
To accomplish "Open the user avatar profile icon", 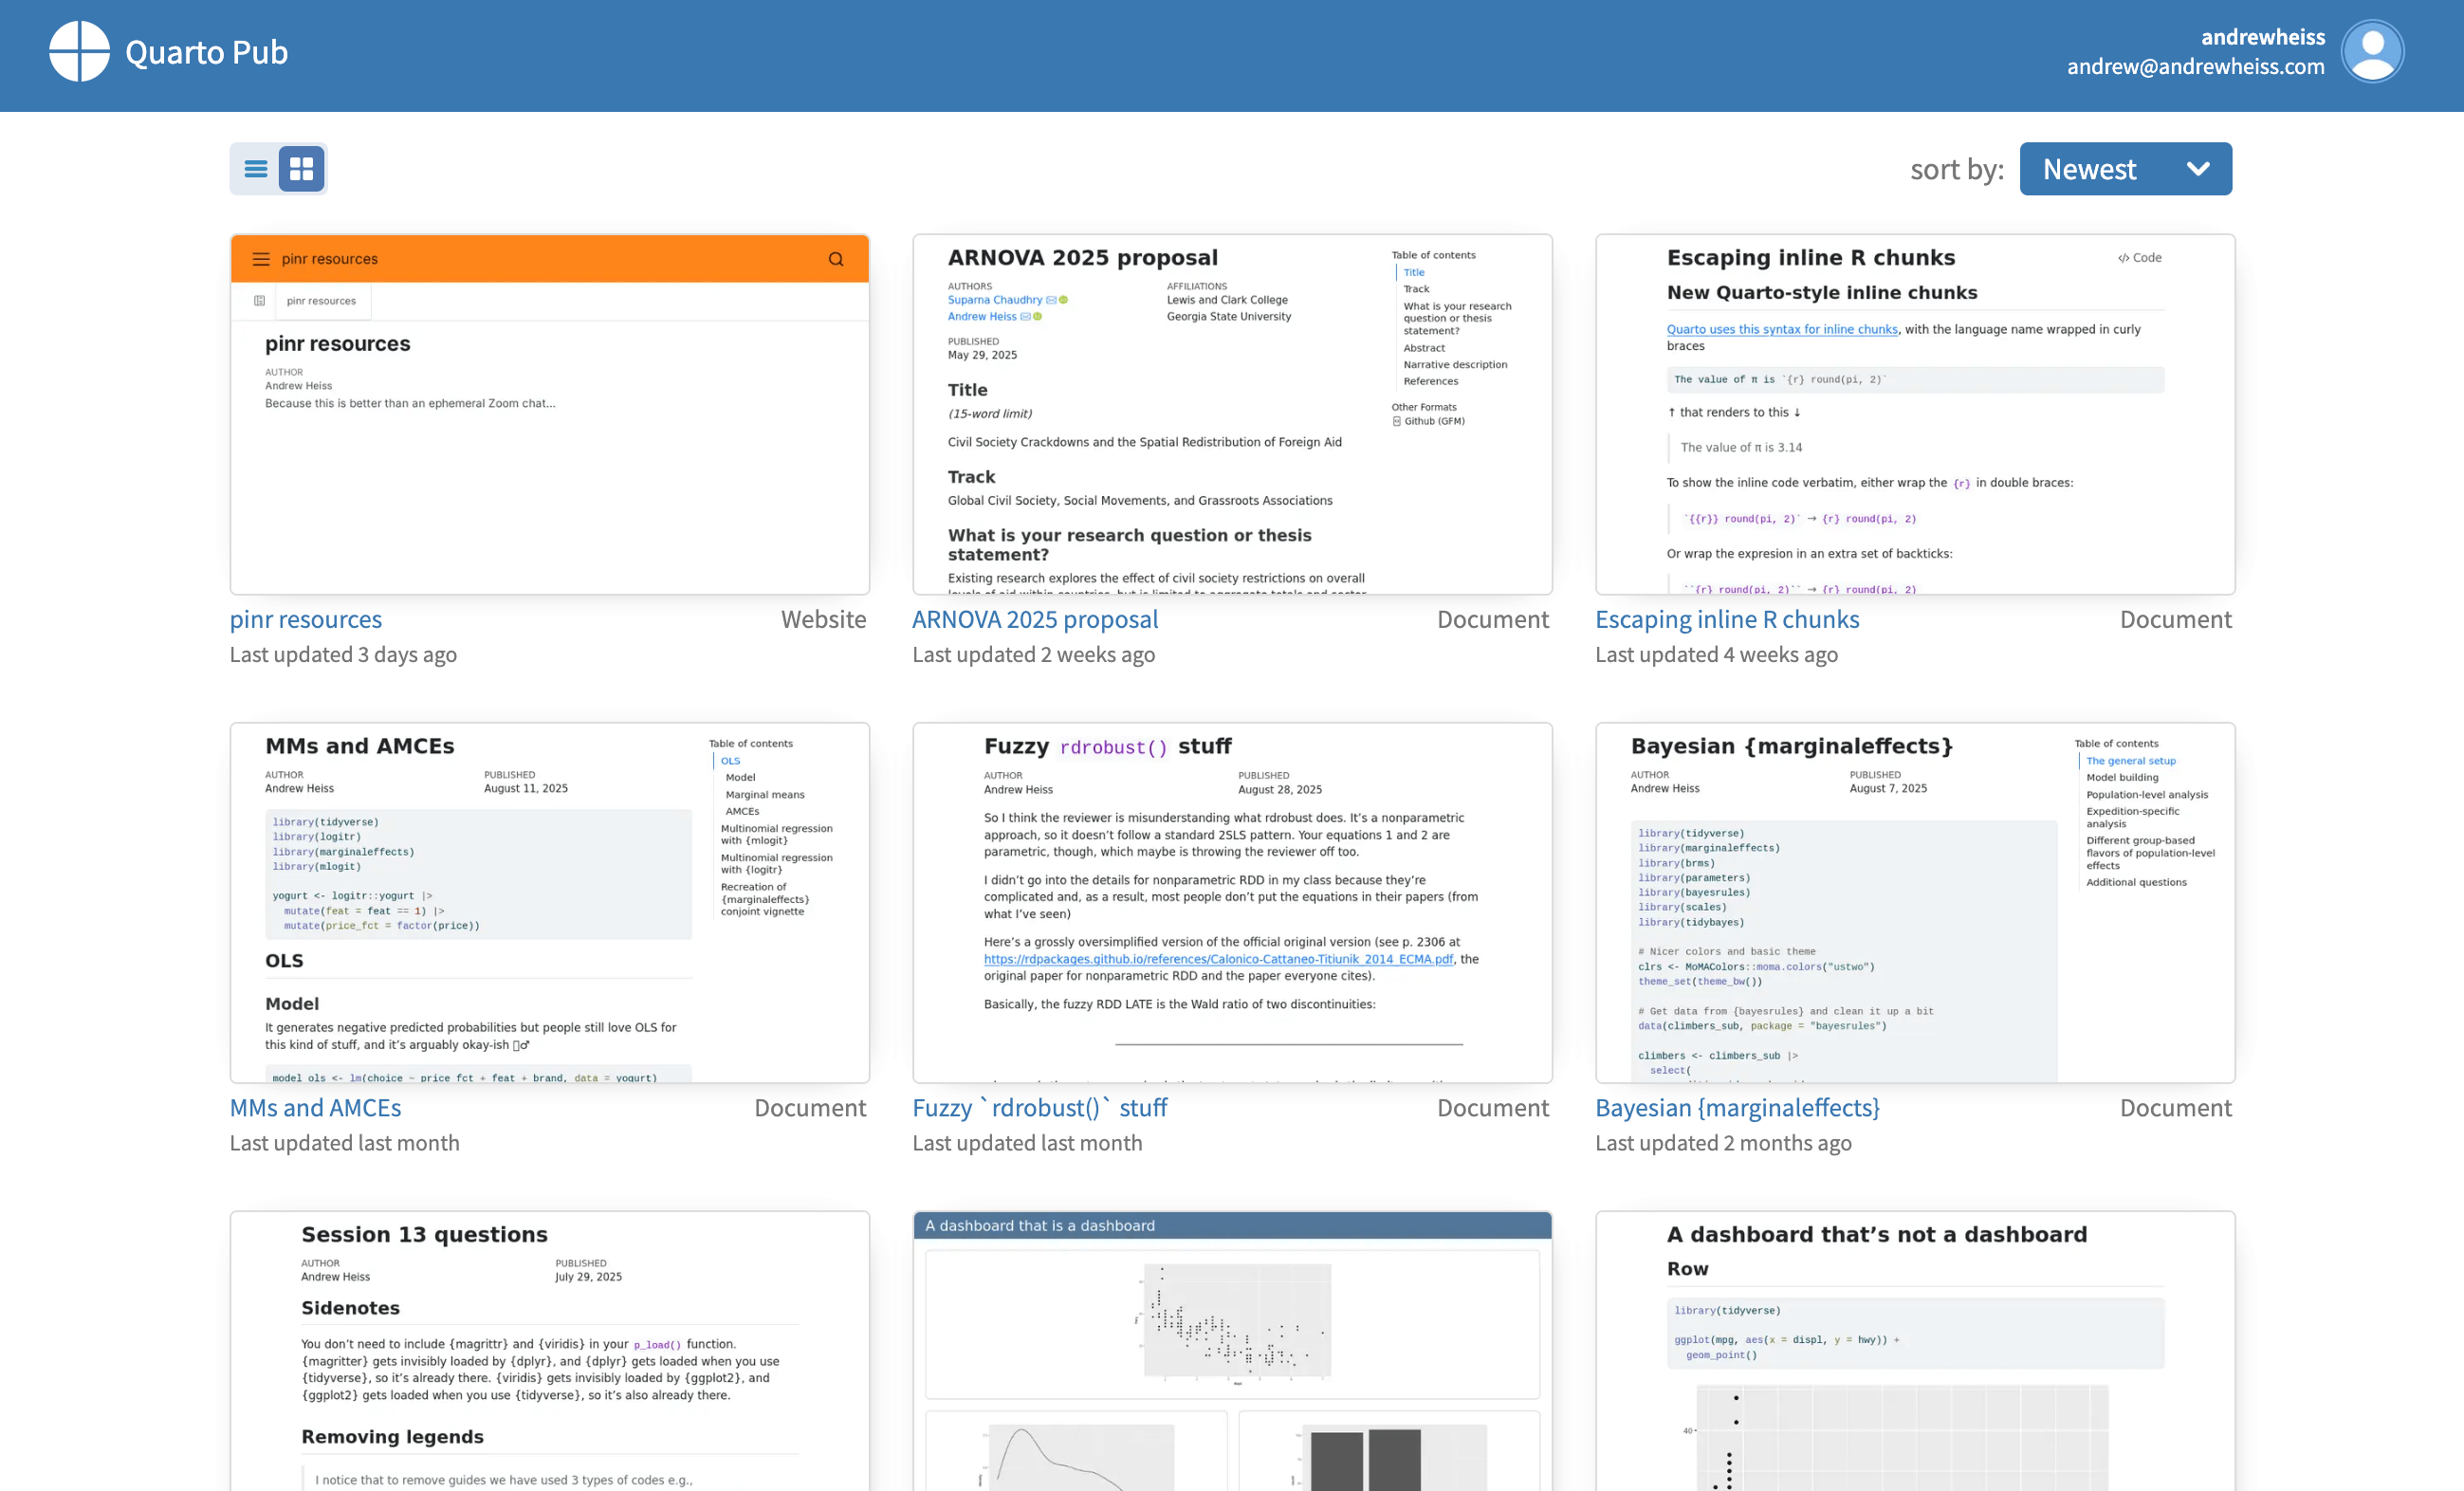I will coord(2371,51).
